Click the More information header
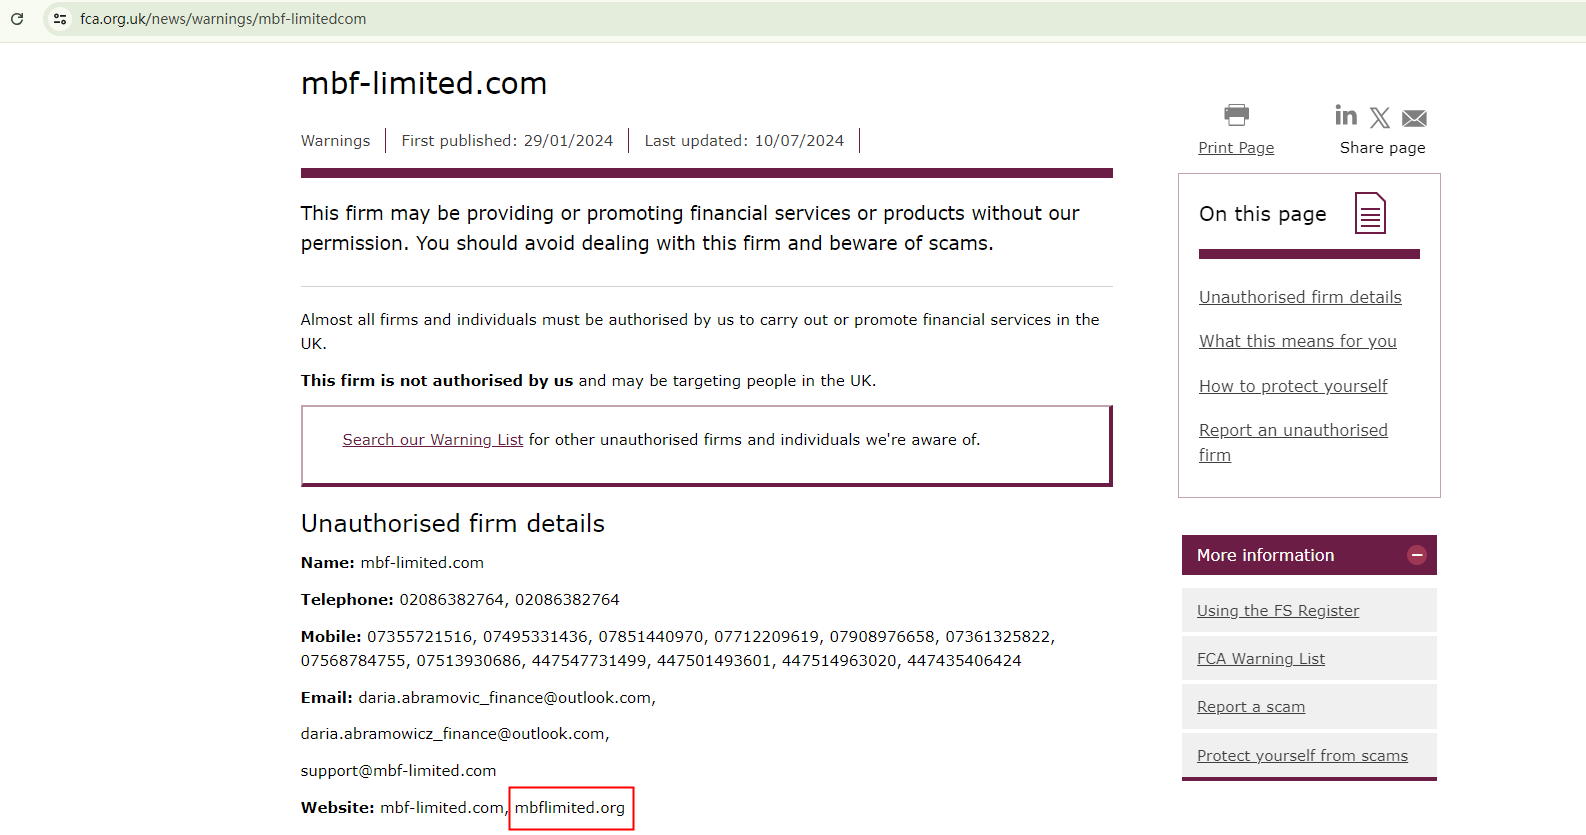 pyautogui.click(x=1266, y=555)
